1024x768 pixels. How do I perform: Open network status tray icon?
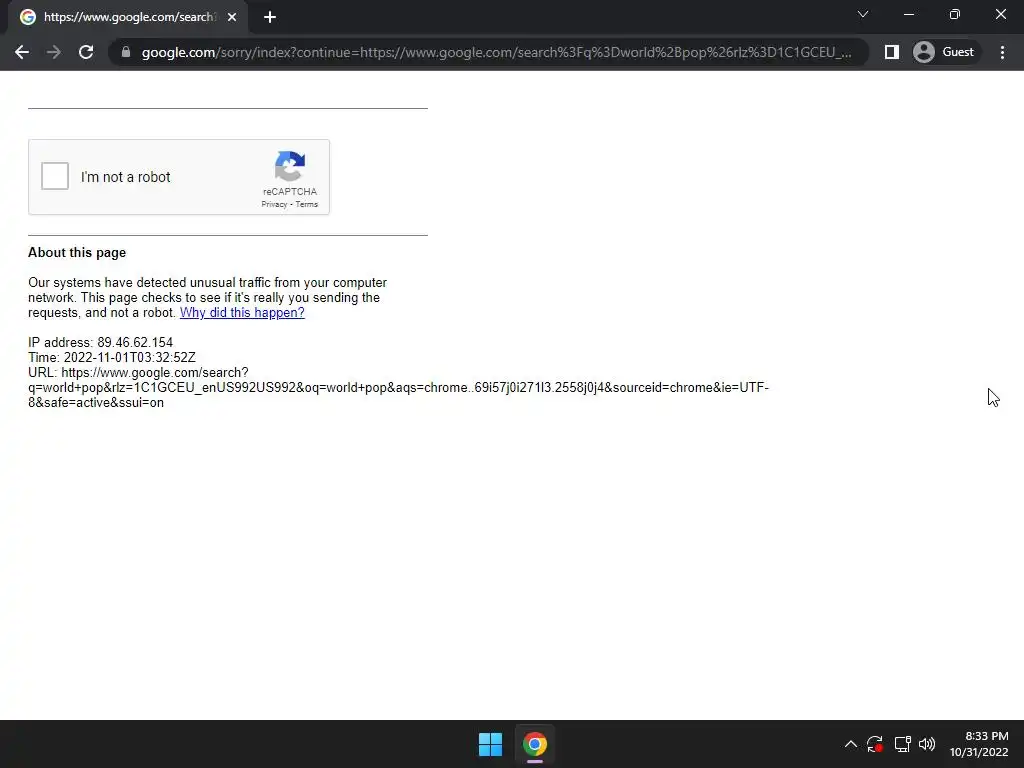coord(903,744)
